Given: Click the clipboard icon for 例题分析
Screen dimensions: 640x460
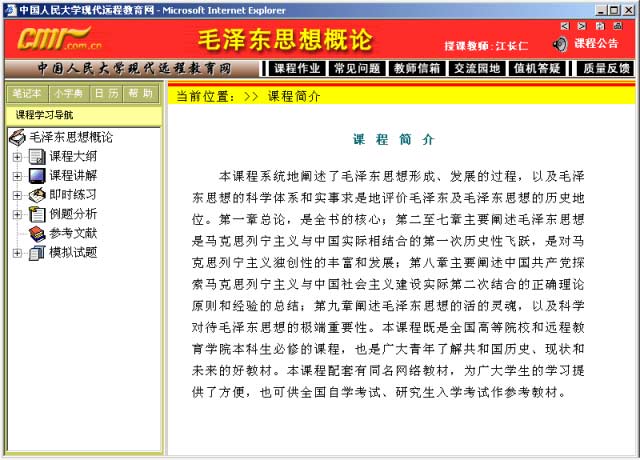Looking at the screenshot, I should click(37, 214).
